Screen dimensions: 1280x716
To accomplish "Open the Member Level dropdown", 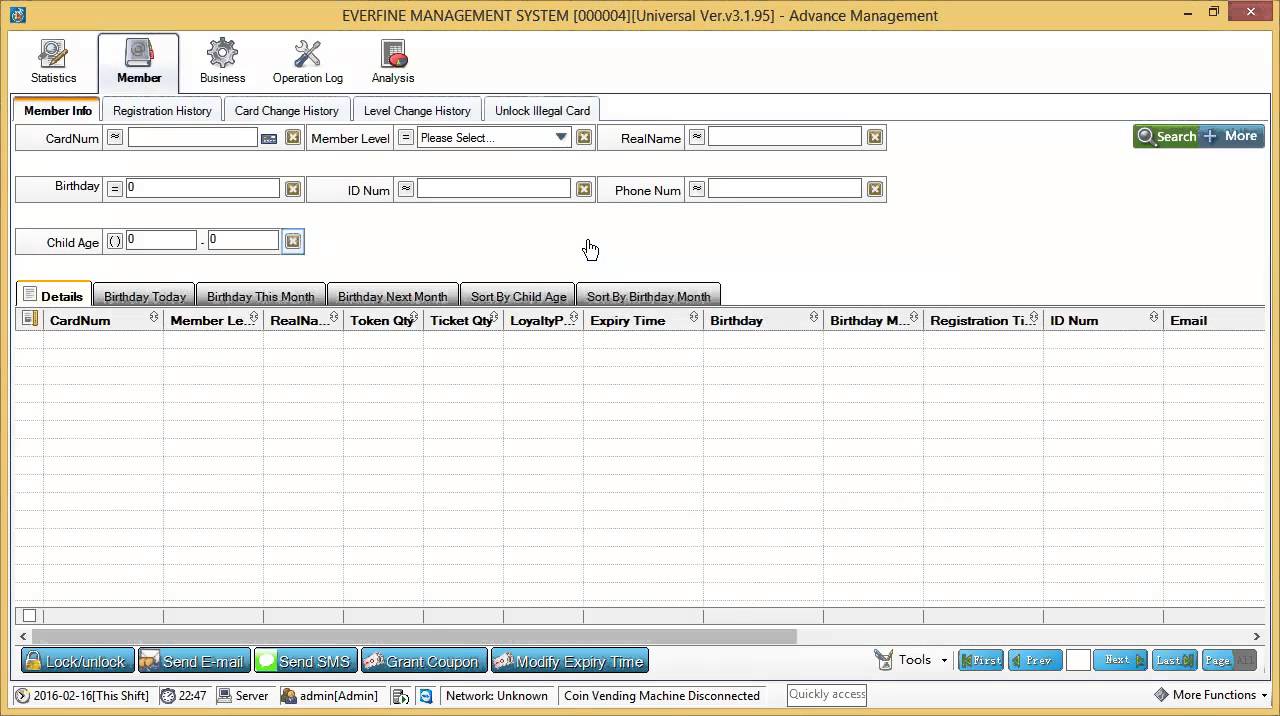I will coord(561,137).
